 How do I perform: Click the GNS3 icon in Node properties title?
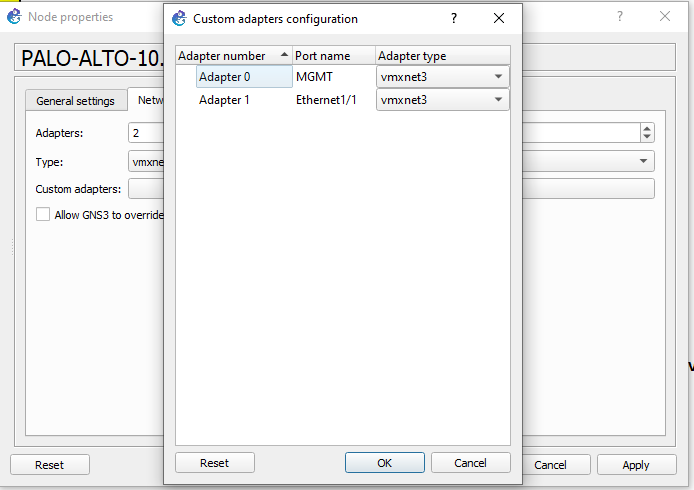click(14, 16)
